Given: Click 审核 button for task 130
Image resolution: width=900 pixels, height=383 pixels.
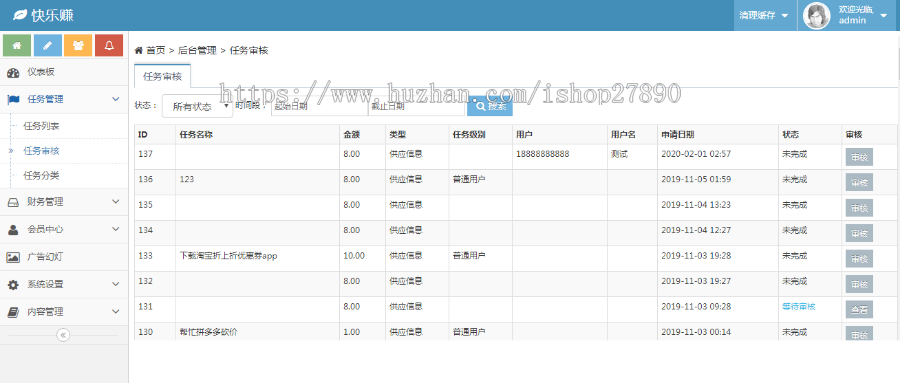Looking at the screenshot, I should coord(859,334).
